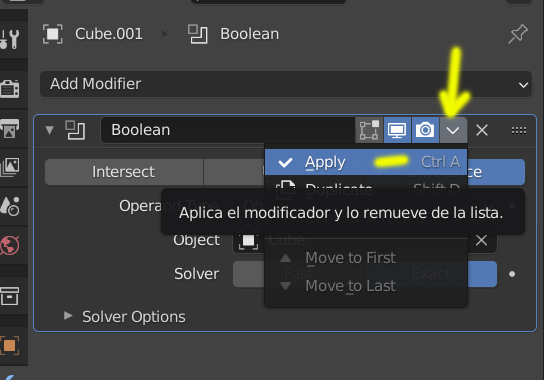Open the View Layer properties tab
The height and width of the screenshot is (380, 544).
tap(10, 167)
